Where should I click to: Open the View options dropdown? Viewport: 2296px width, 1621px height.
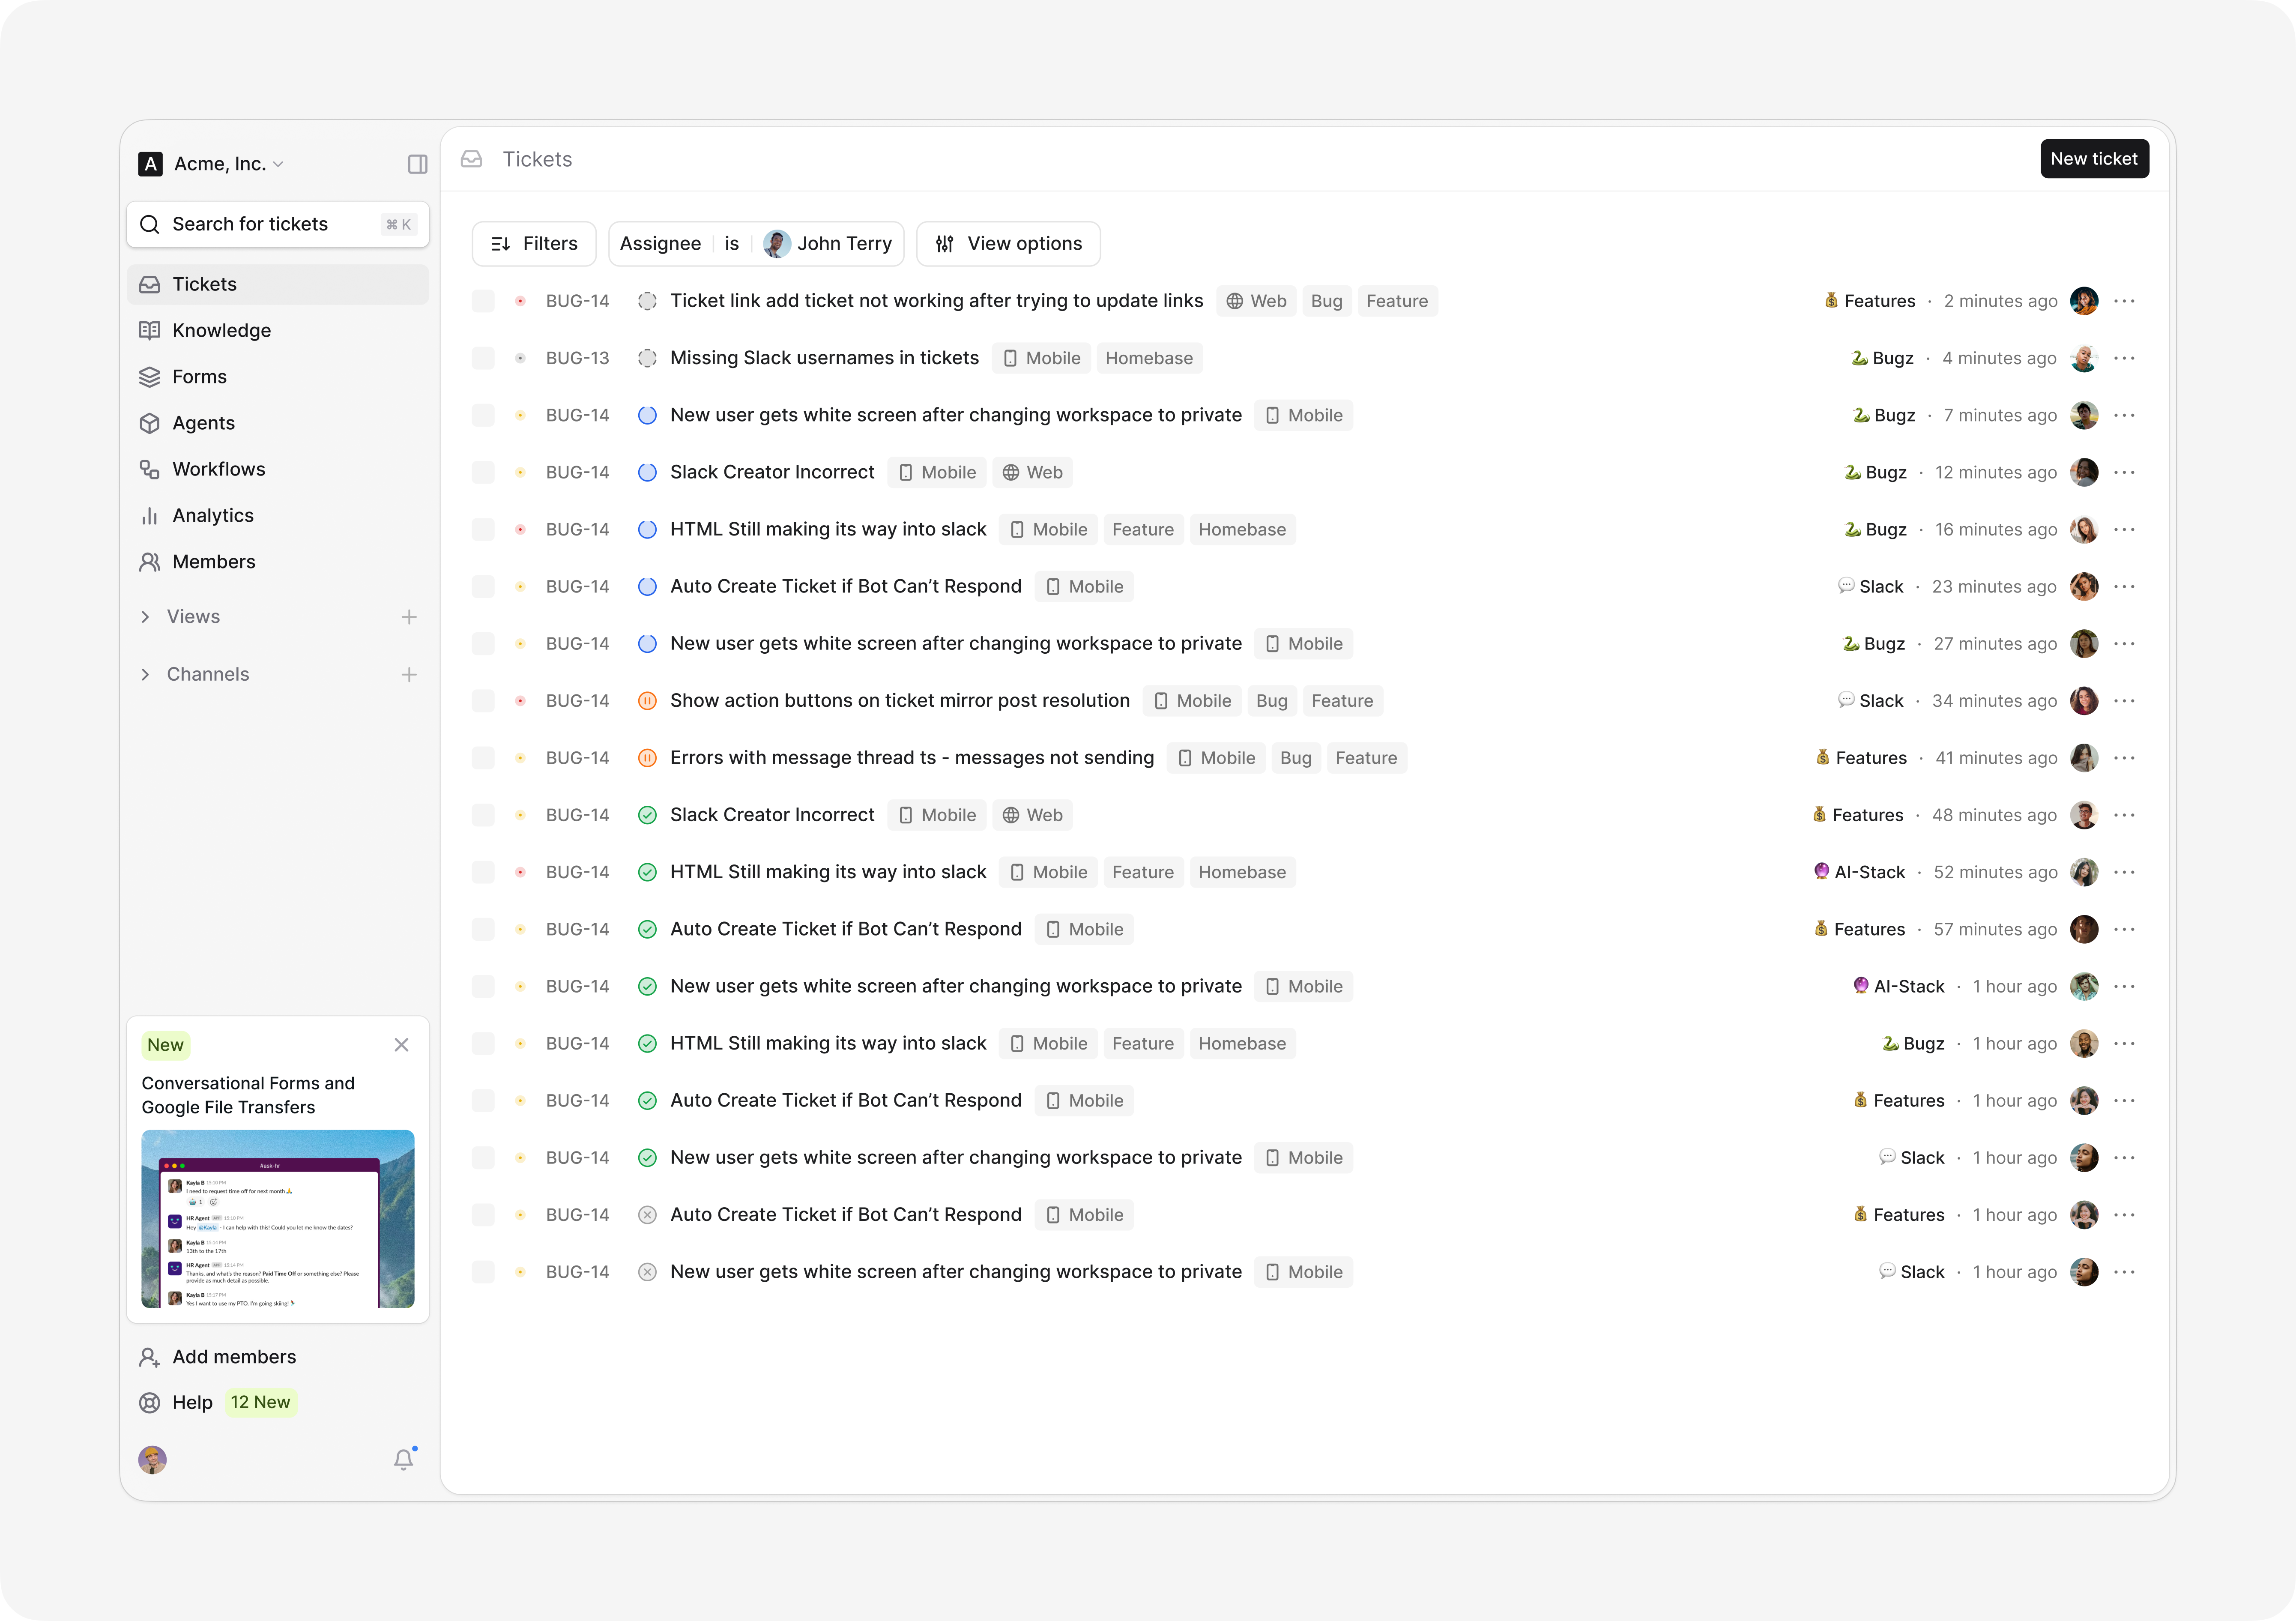[1008, 244]
